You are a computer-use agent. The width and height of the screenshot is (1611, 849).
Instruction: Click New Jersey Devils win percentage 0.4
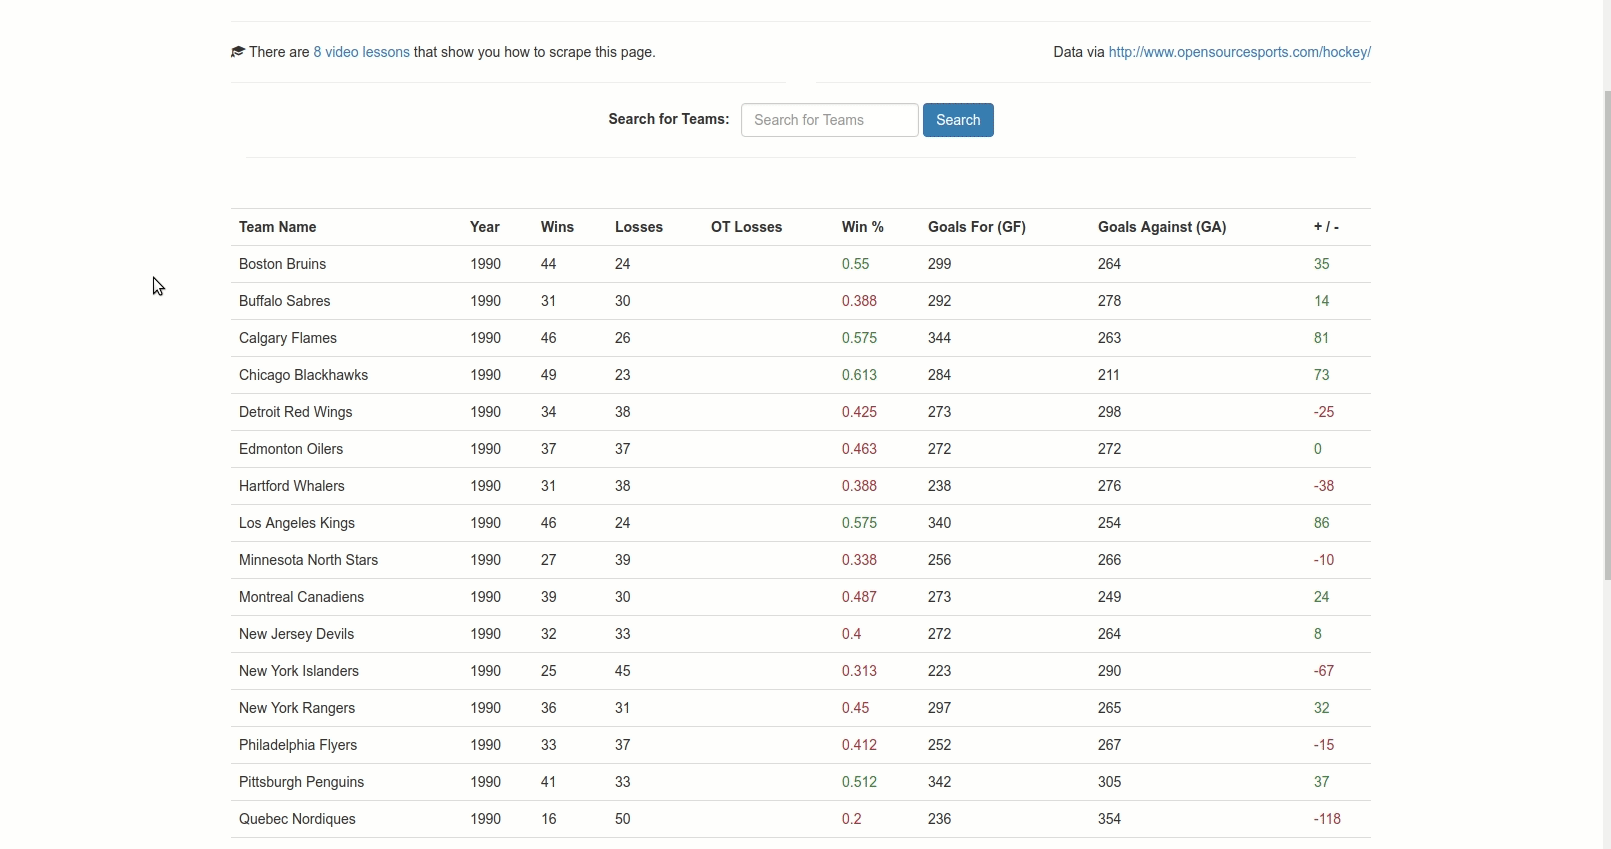click(852, 634)
